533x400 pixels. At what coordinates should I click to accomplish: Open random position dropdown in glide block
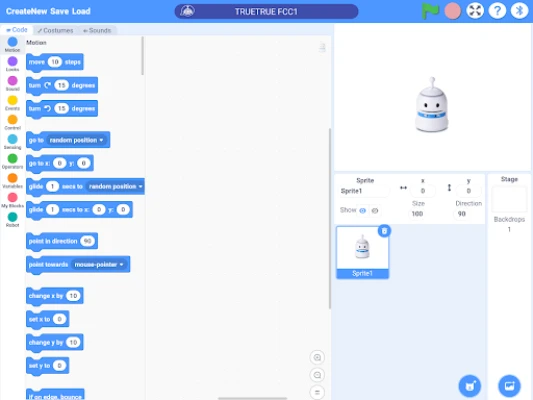tap(115, 187)
